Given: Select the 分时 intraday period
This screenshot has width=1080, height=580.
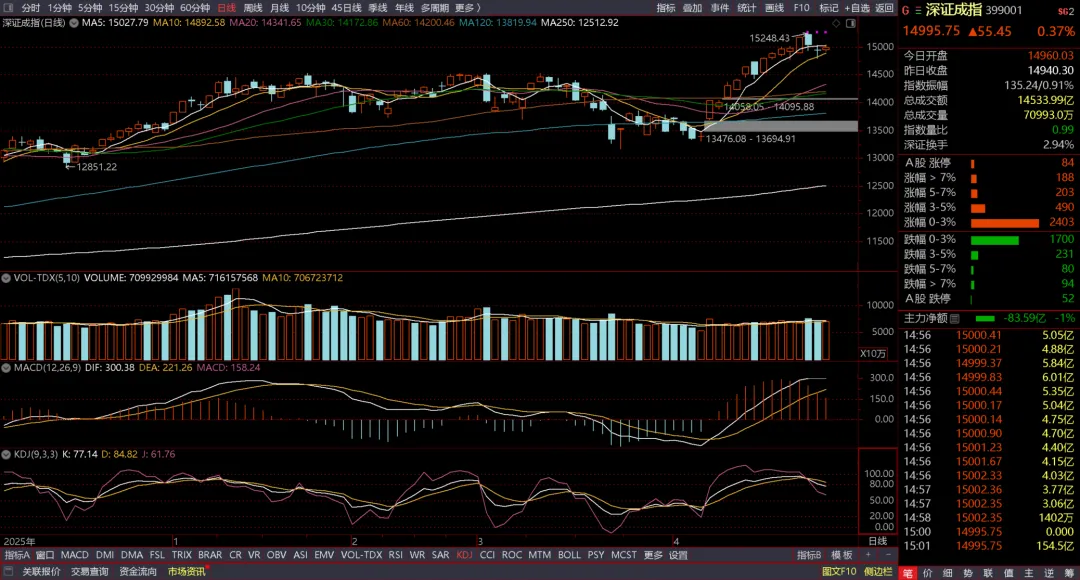Looking at the screenshot, I should pyautogui.click(x=30, y=8).
